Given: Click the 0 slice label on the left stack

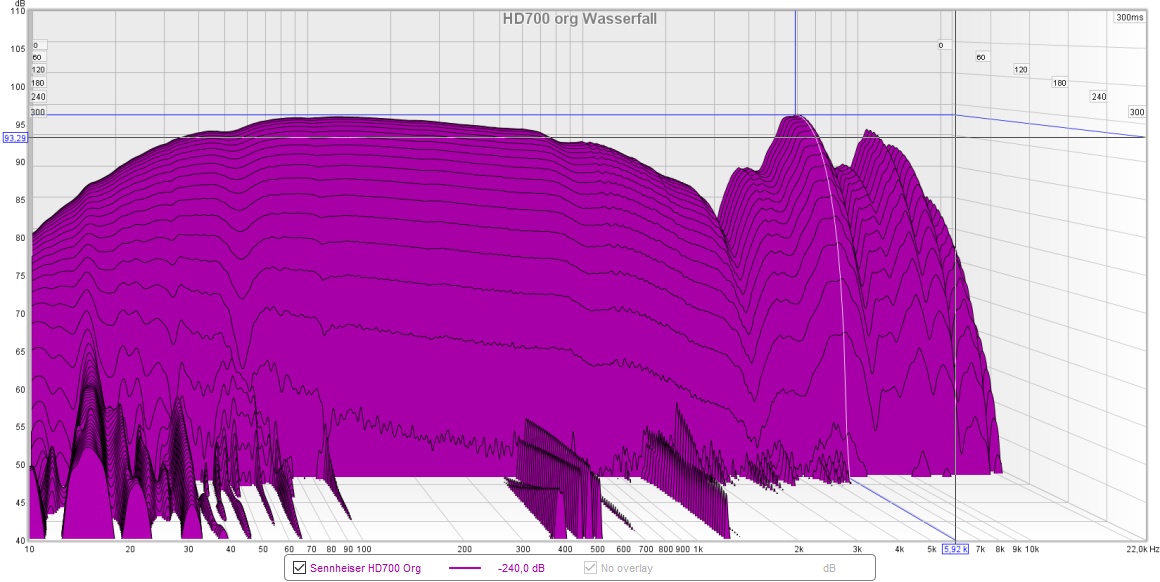Looking at the screenshot, I should [35, 45].
